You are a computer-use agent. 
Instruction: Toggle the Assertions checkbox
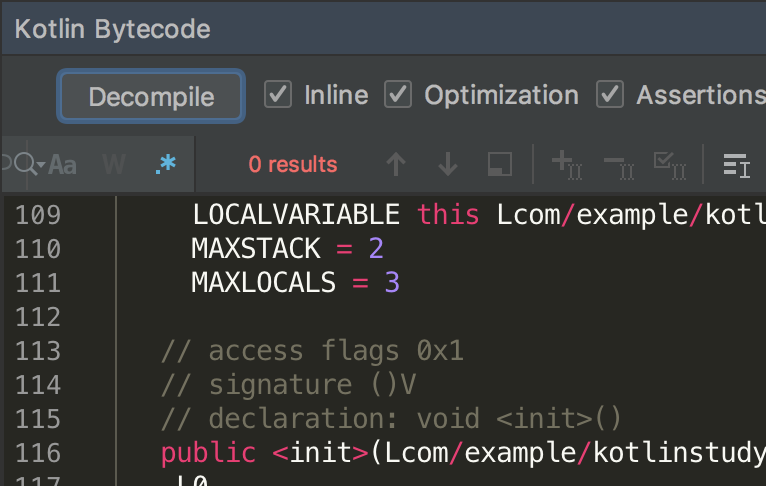(610, 94)
